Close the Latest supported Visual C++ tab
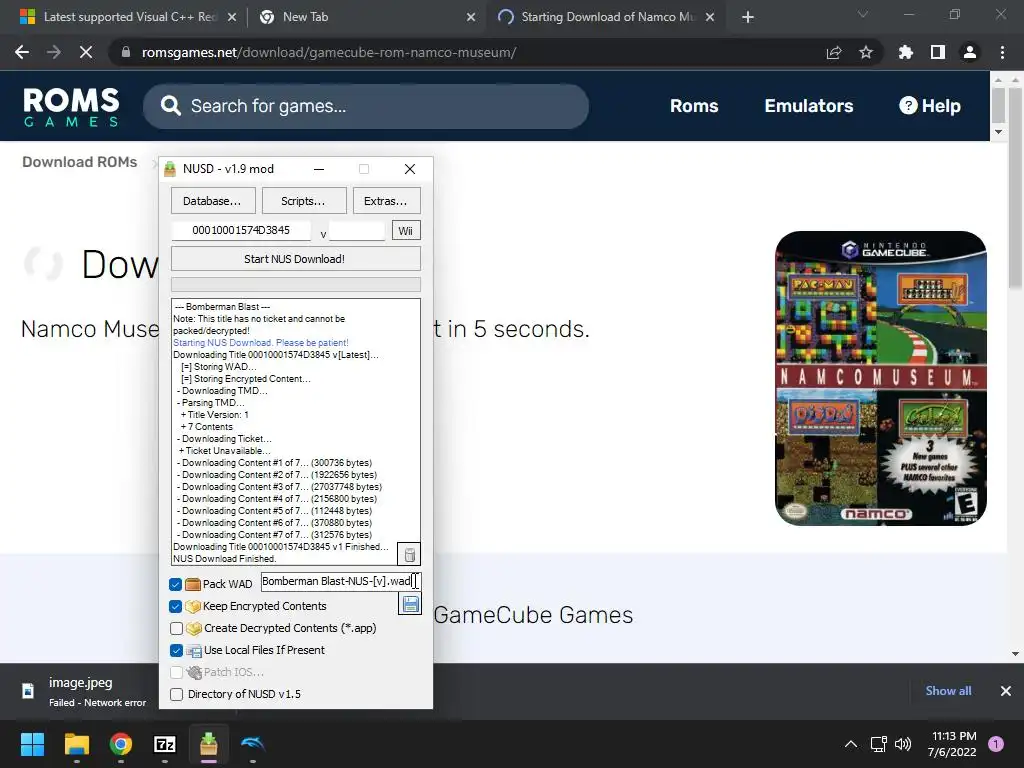The height and width of the screenshot is (768, 1024). pyautogui.click(x=231, y=17)
